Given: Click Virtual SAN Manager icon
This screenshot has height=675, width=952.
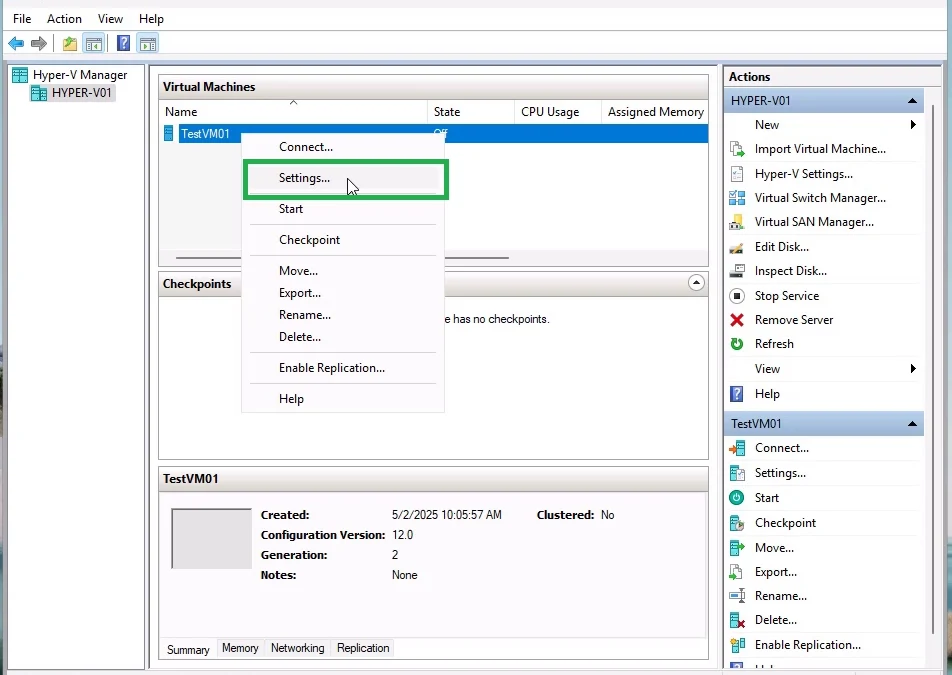Looking at the screenshot, I should pyautogui.click(x=736, y=222).
